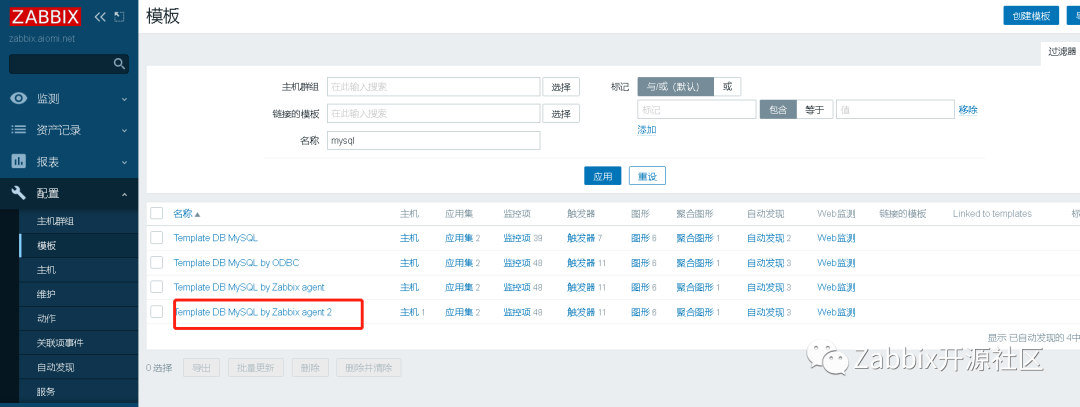
Task: Open 服务 in the sidebar
Action: click(x=46, y=392)
